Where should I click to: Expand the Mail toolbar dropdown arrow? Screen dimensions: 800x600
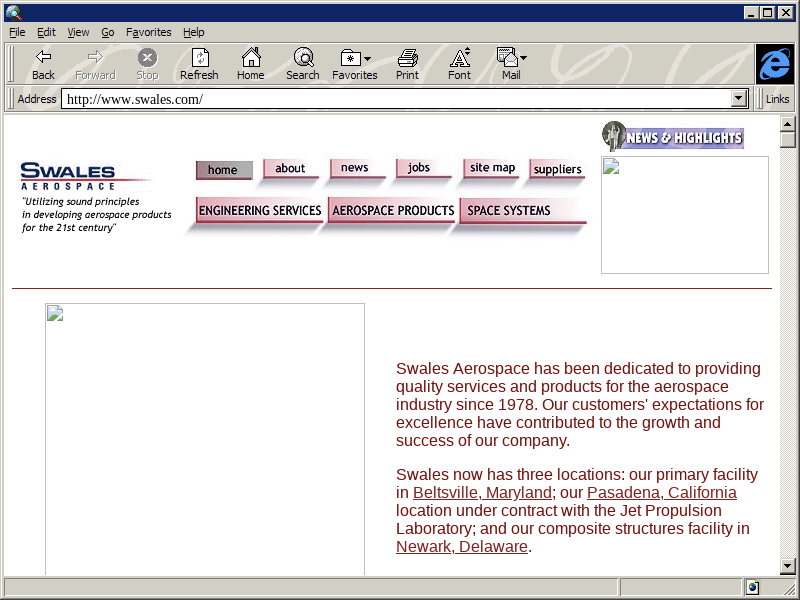click(x=523, y=59)
